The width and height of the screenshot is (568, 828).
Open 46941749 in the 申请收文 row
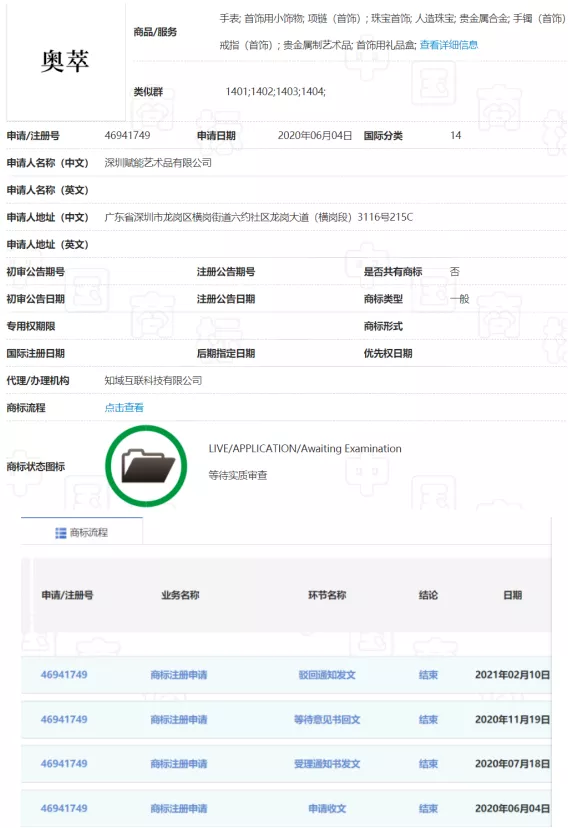(64, 808)
